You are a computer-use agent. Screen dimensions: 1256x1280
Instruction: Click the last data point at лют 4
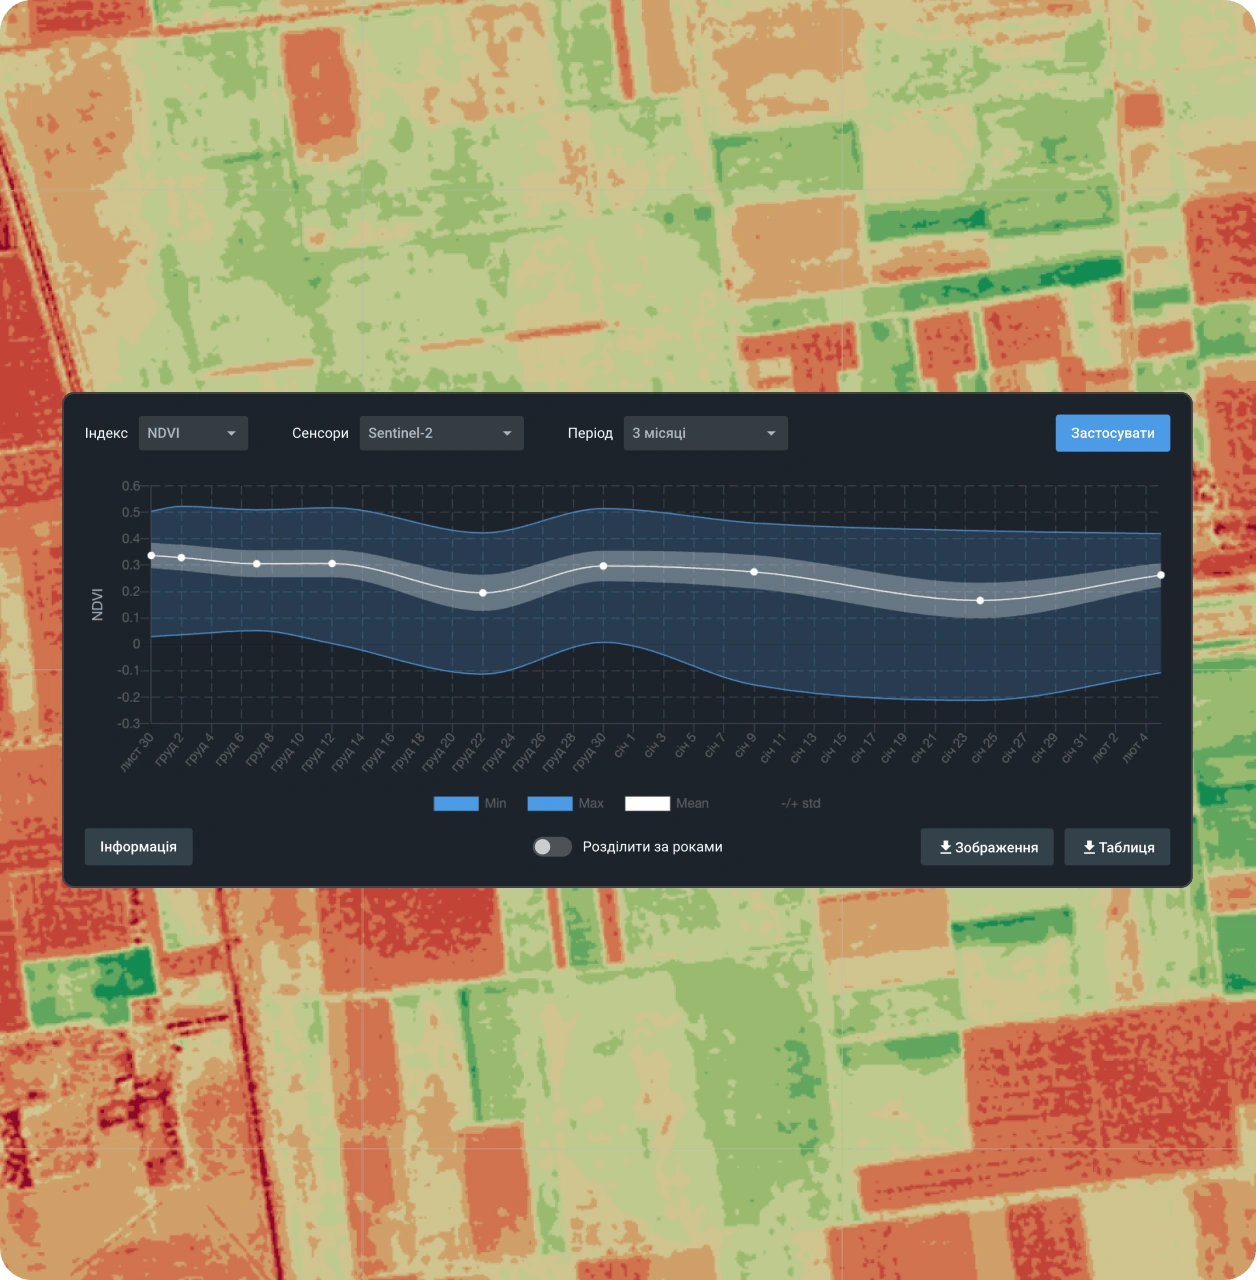(1161, 575)
